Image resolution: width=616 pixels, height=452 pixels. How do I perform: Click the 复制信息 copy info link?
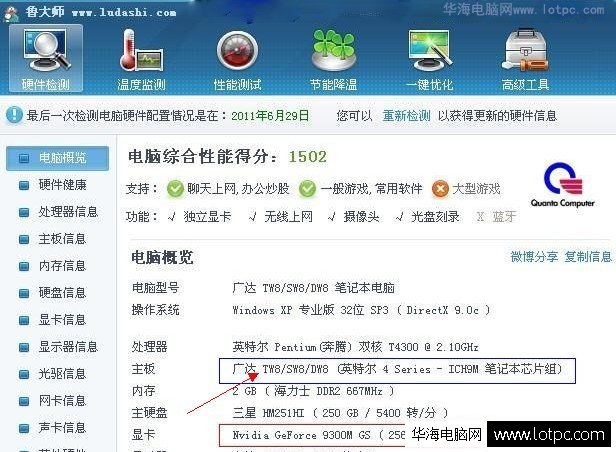pos(588,256)
